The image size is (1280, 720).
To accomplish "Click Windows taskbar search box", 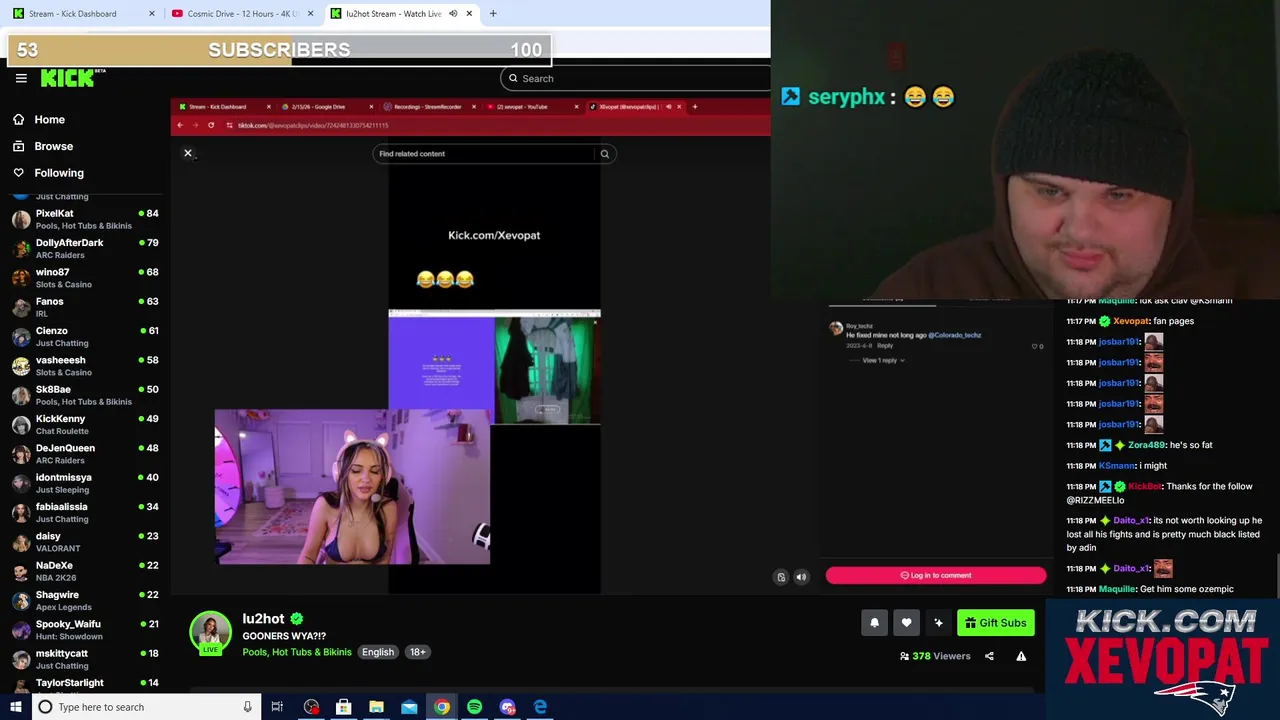I will click(x=145, y=707).
